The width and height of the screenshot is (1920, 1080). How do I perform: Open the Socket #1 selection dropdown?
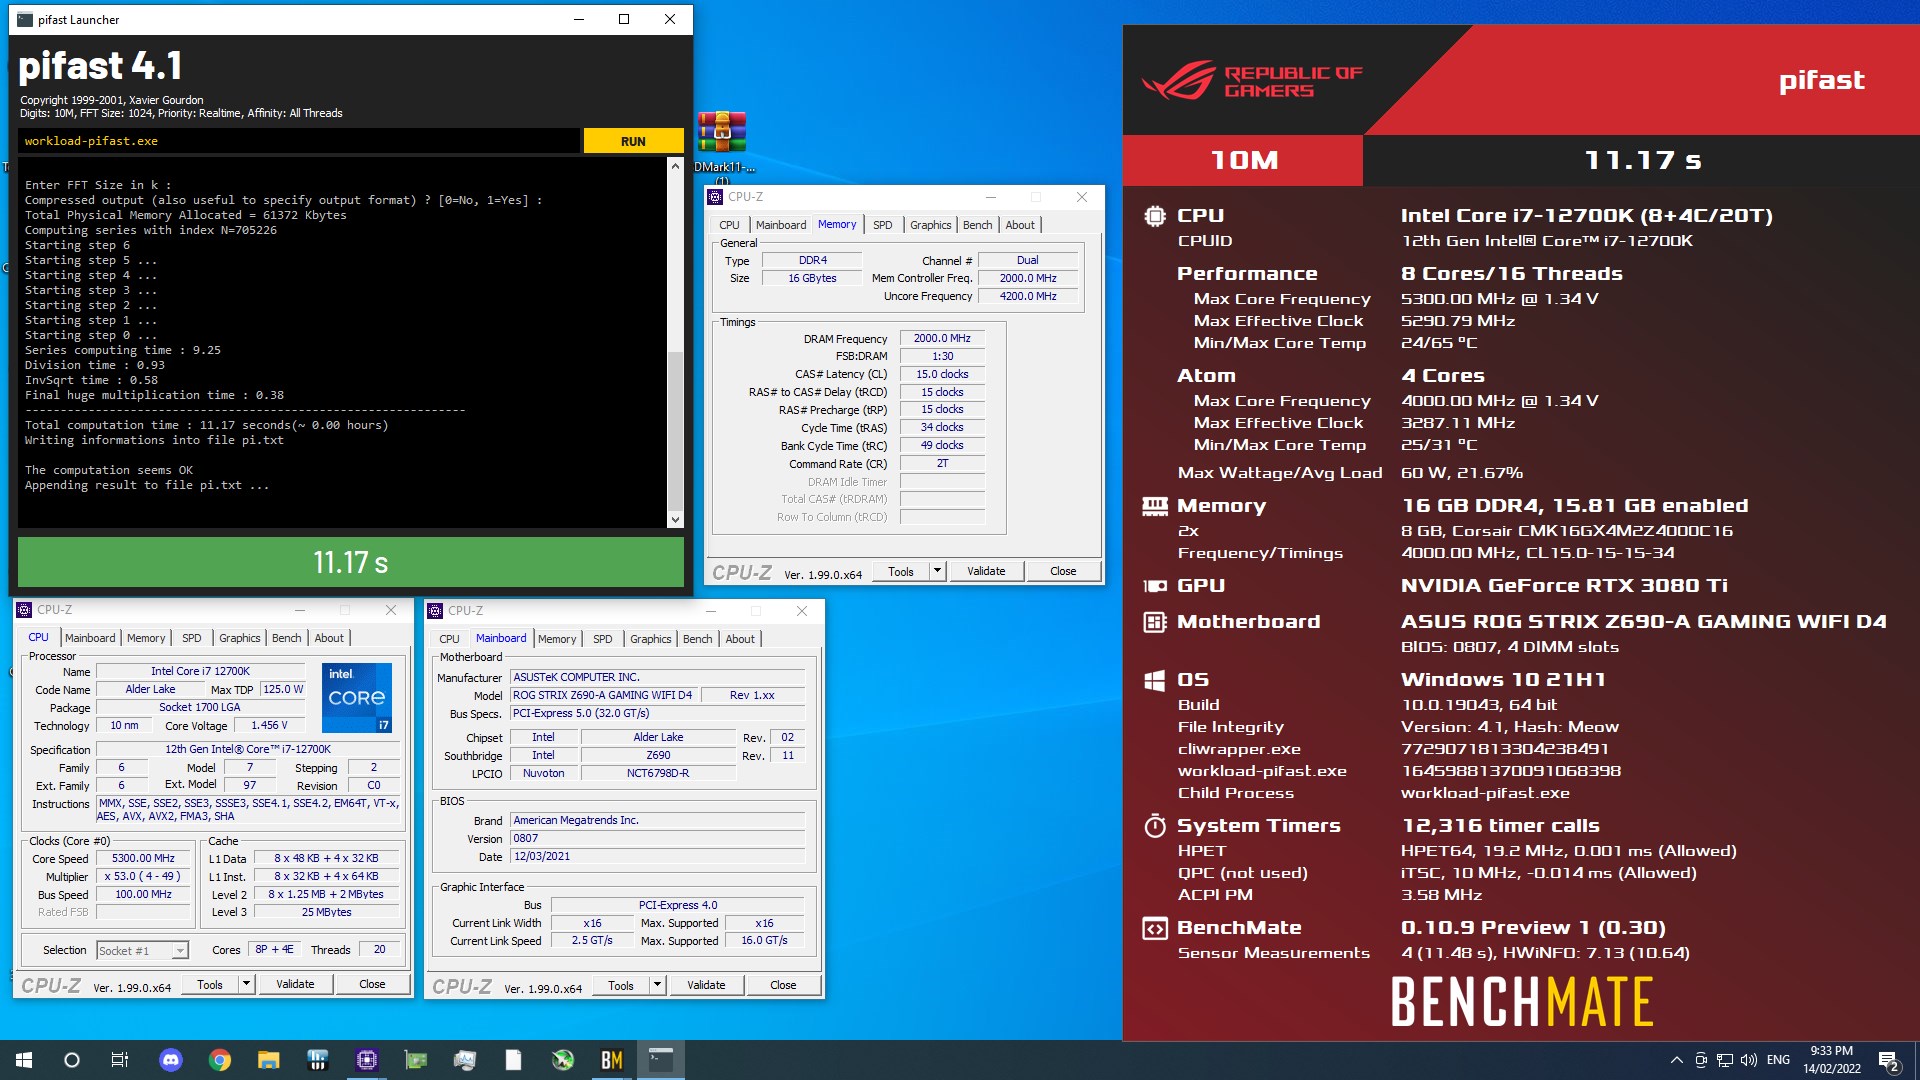(143, 950)
